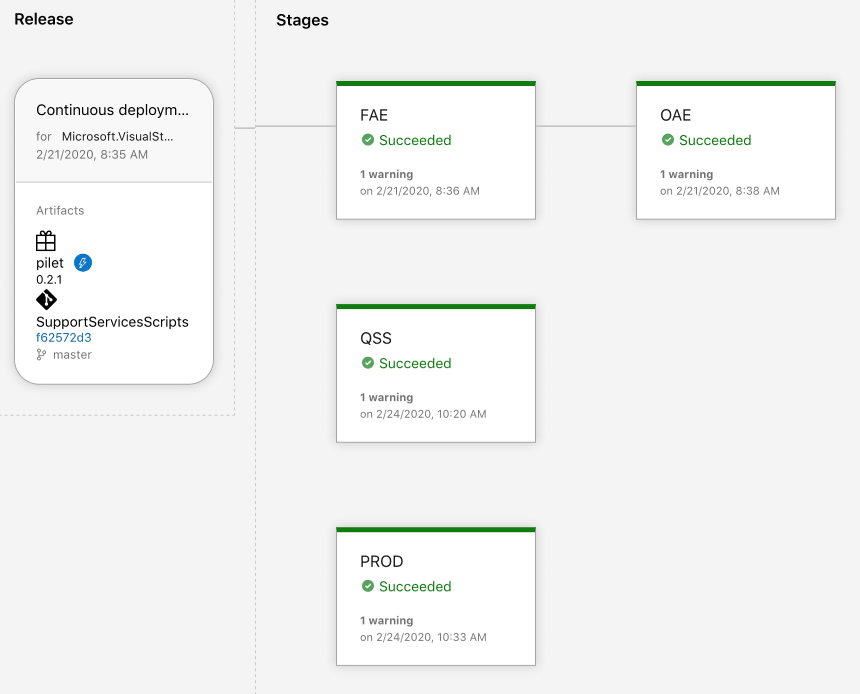The height and width of the screenshot is (694, 860).
Task: View the 1 warning in PROD stage
Action: [387, 620]
